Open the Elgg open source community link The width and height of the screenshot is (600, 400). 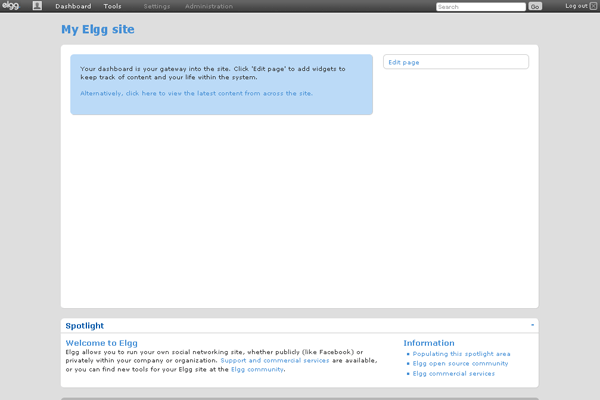pyautogui.click(x=460, y=364)
